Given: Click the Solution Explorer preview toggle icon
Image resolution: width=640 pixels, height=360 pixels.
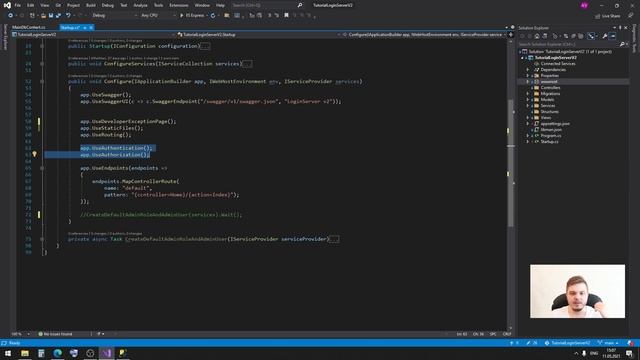Looking at the screenshot, I should point(612,36).
